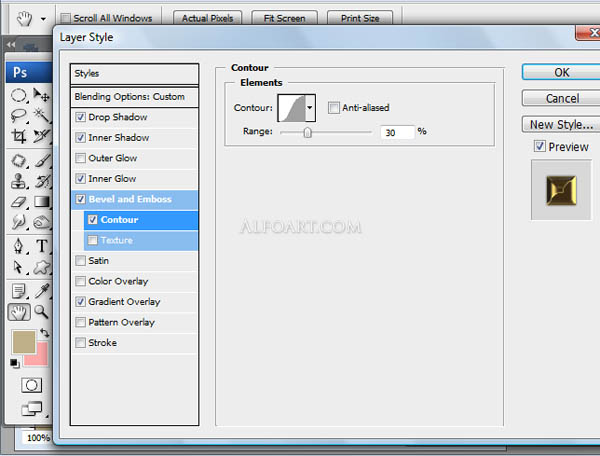Open Hand tool preset picker dropdown
This screenshot has height=456, width=600.
click(43, 18)
